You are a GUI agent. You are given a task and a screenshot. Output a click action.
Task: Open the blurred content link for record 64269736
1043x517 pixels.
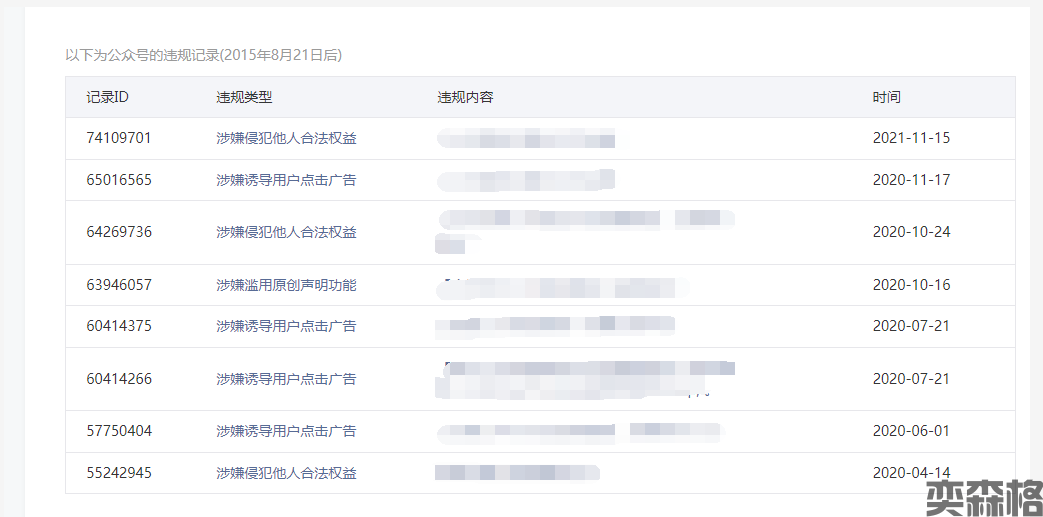coord(585,232)
